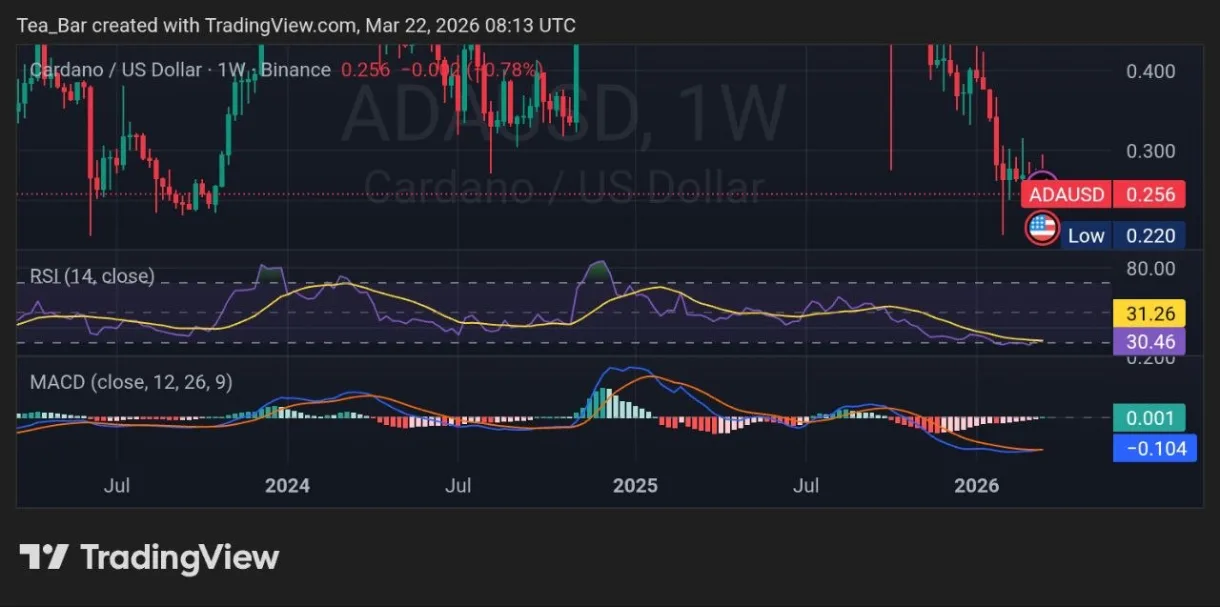Toggle the RSI (14, close) indicator

[92, 276]
